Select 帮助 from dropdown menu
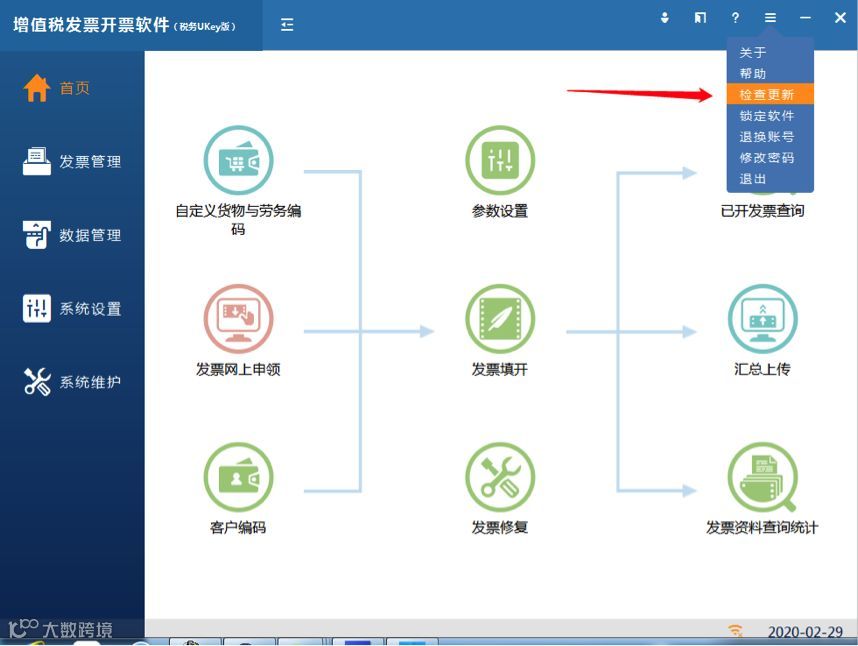This screenshot has height=646, width=858. (770, 73)
